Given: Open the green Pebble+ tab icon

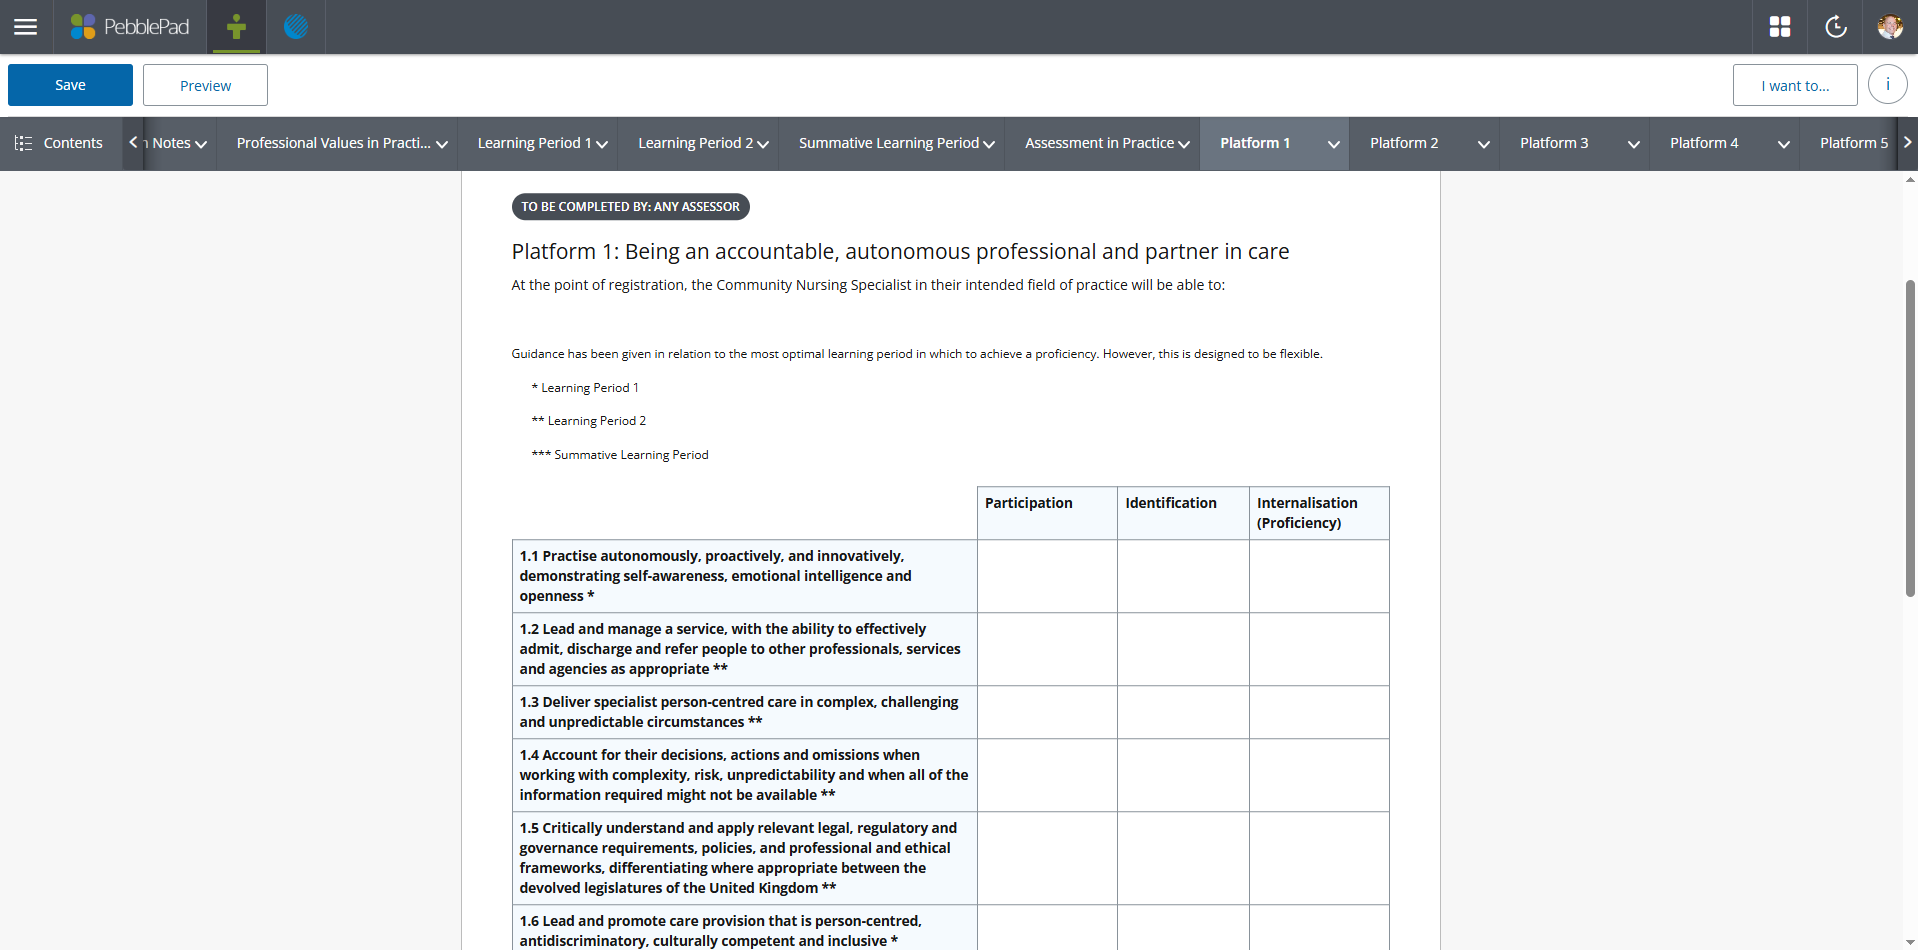Looking at the screenshot, I should [236, 27].
